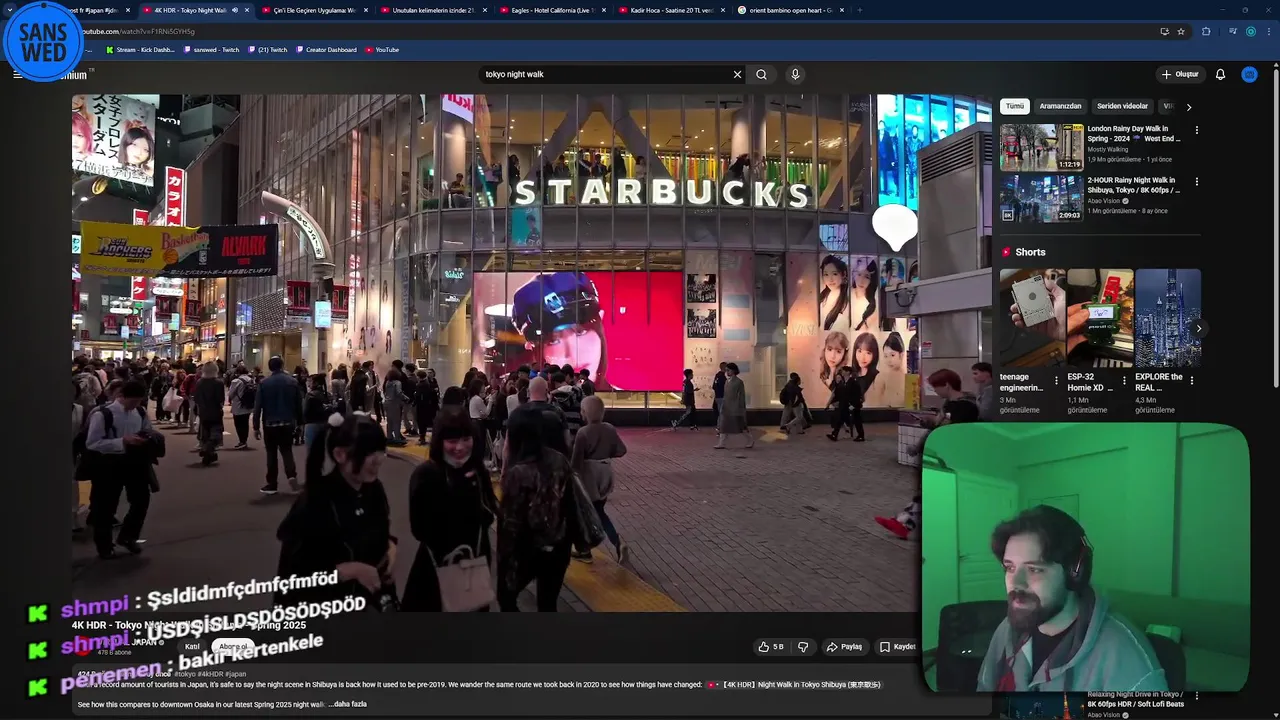This screenshot has height=720, width=1280.
Task: Open a new browser tab with plus
Action: coord(859,10)
